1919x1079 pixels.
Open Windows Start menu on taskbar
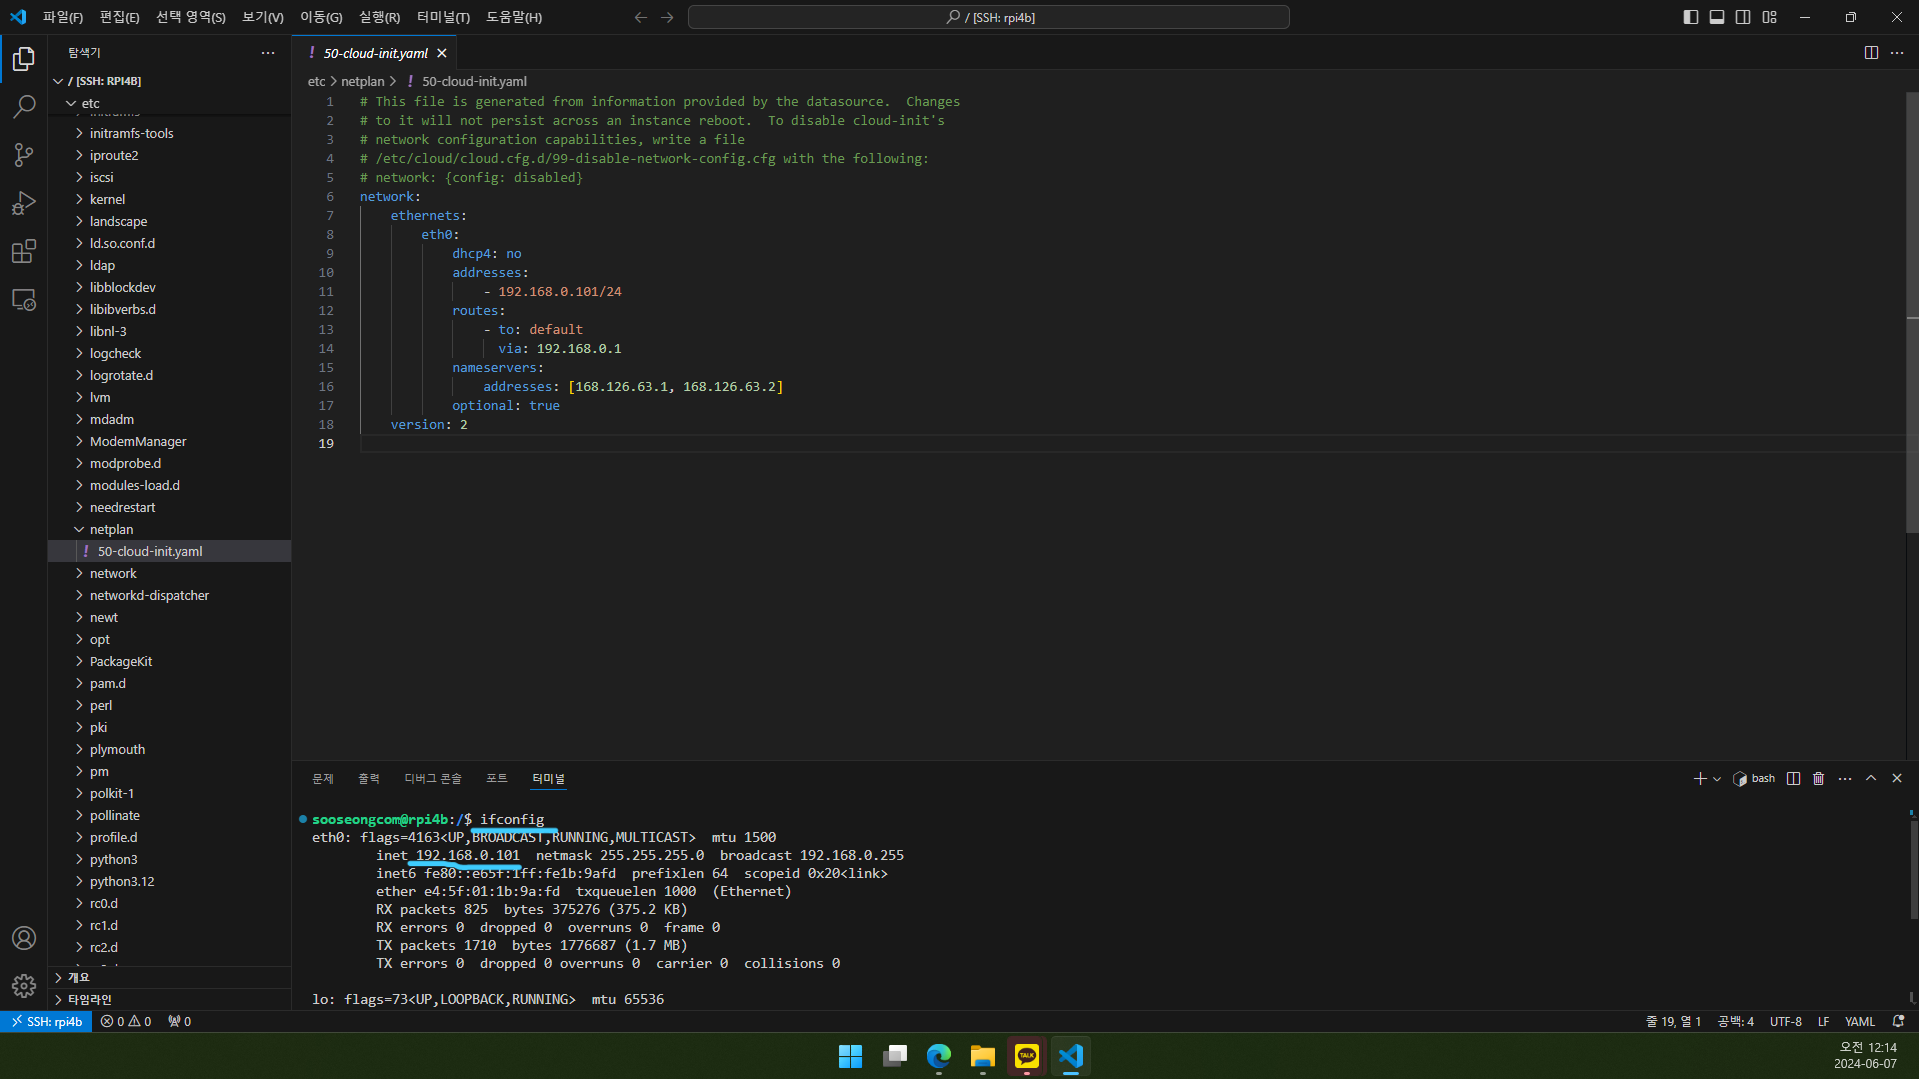(x=850, y=1056)
